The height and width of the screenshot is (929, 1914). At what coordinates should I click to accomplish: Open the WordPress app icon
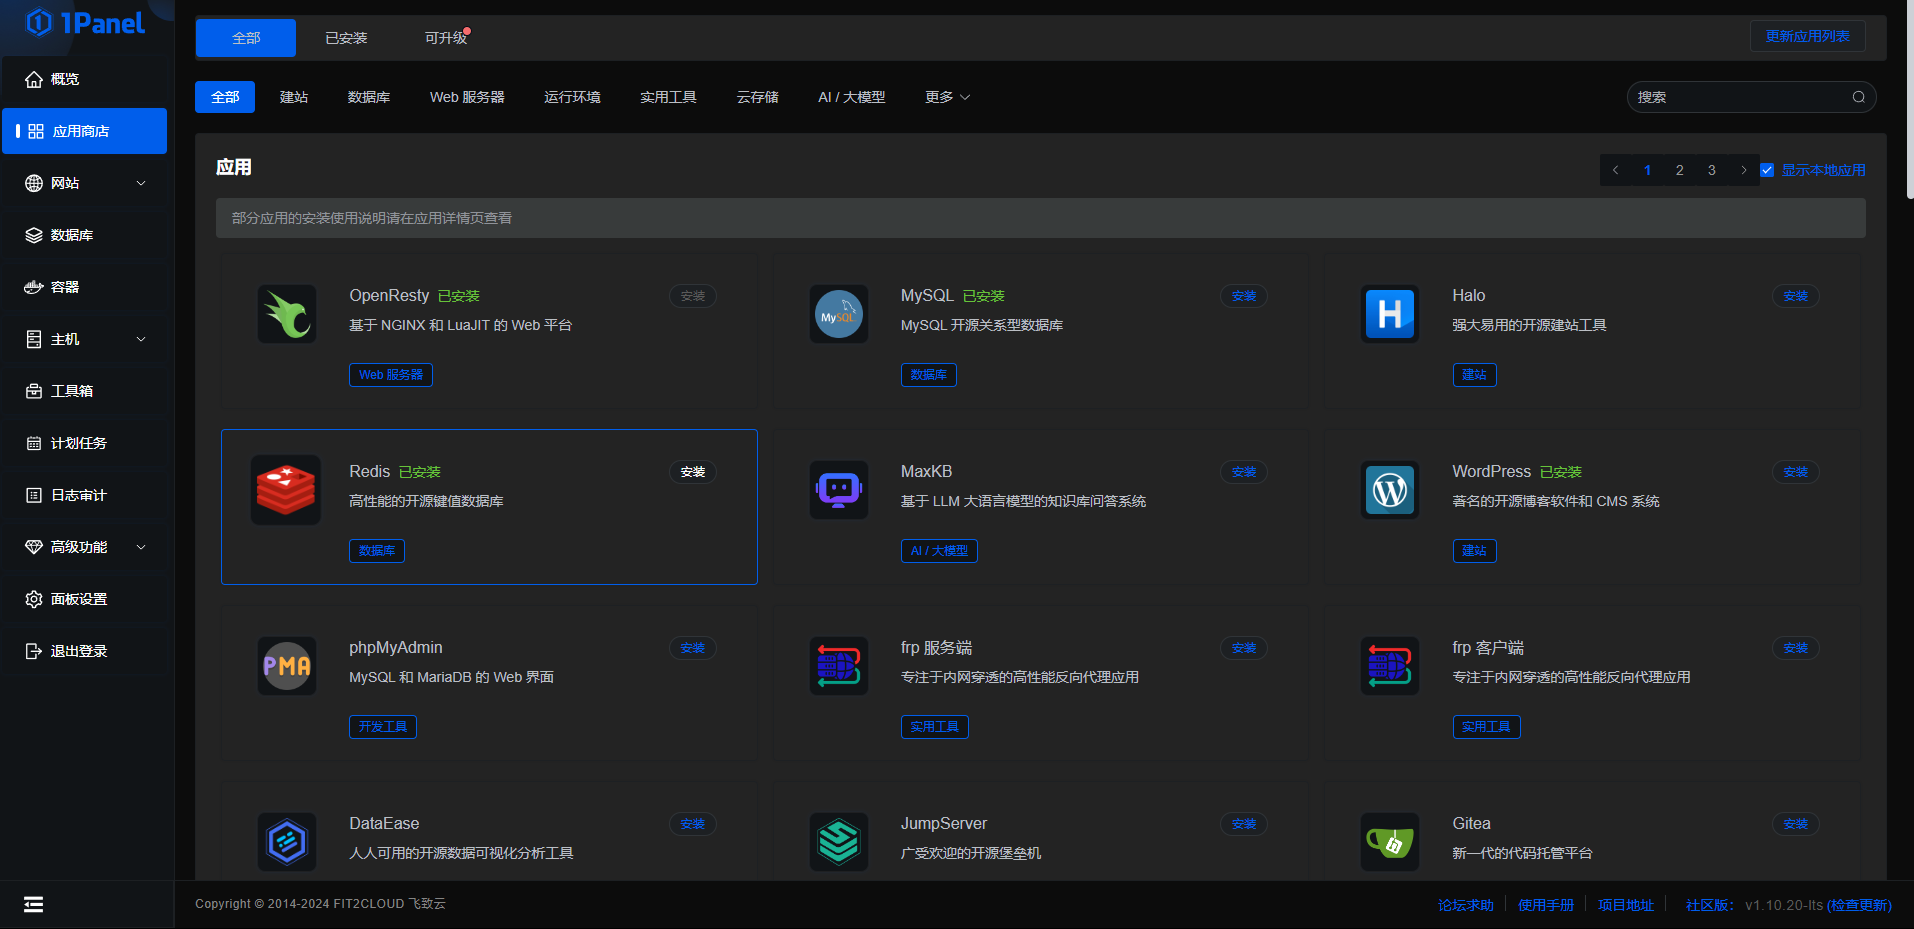pyautogui.click(x=1390, y=490)
